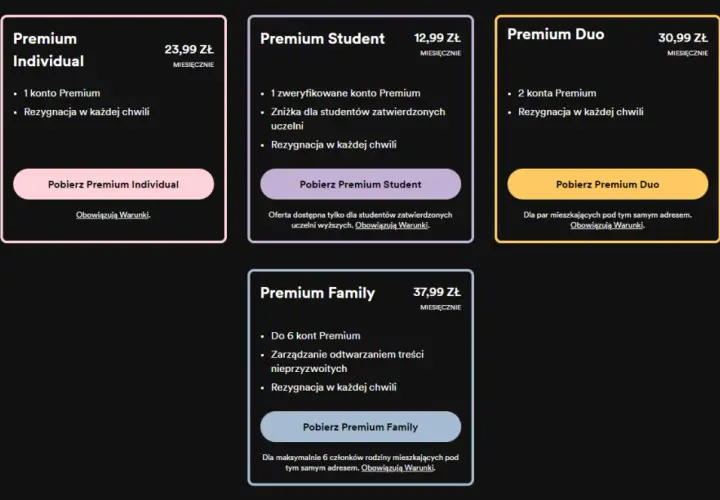Viewport: 720px width, 500px height.
Task: Click the Premium Family plan heading
Action: [317, 292]
